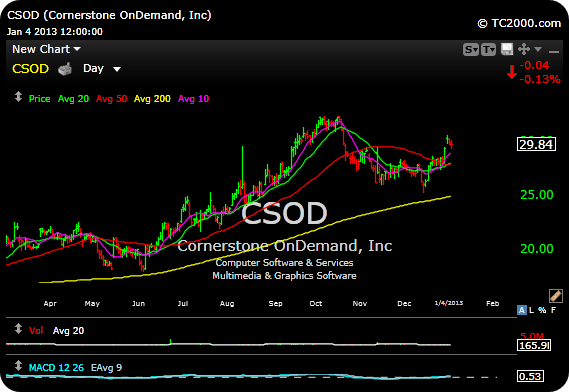Screen dimensions: 569x392
Task: Enable arithmetic scale with the A button
Action: (521, 310)
